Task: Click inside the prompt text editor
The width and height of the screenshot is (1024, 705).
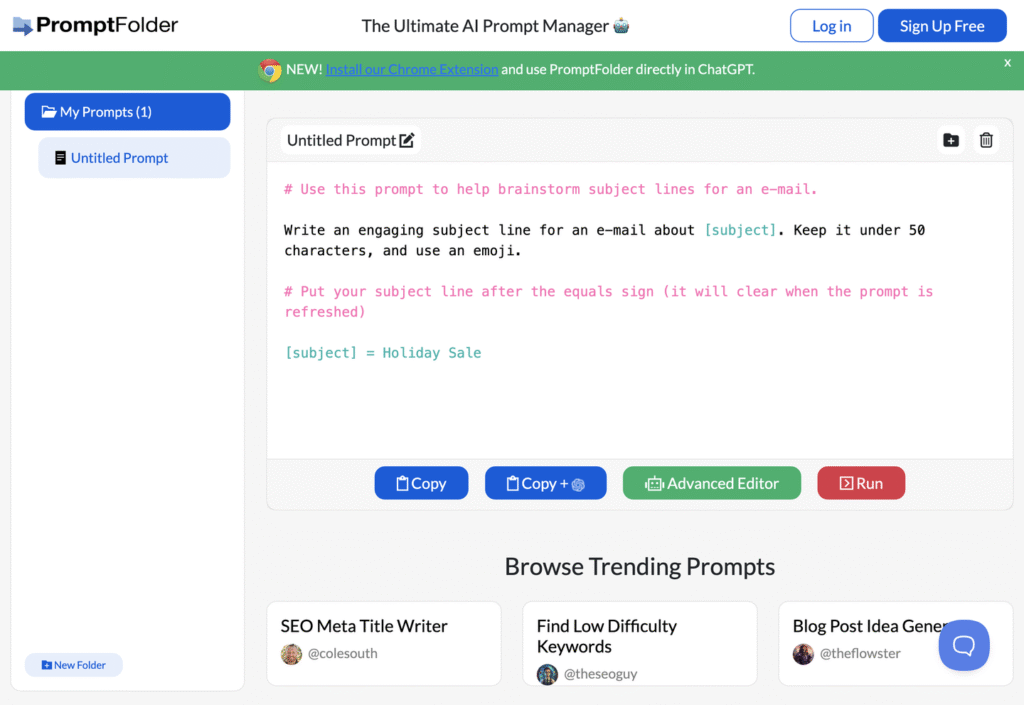Action: tap(639, 310)
